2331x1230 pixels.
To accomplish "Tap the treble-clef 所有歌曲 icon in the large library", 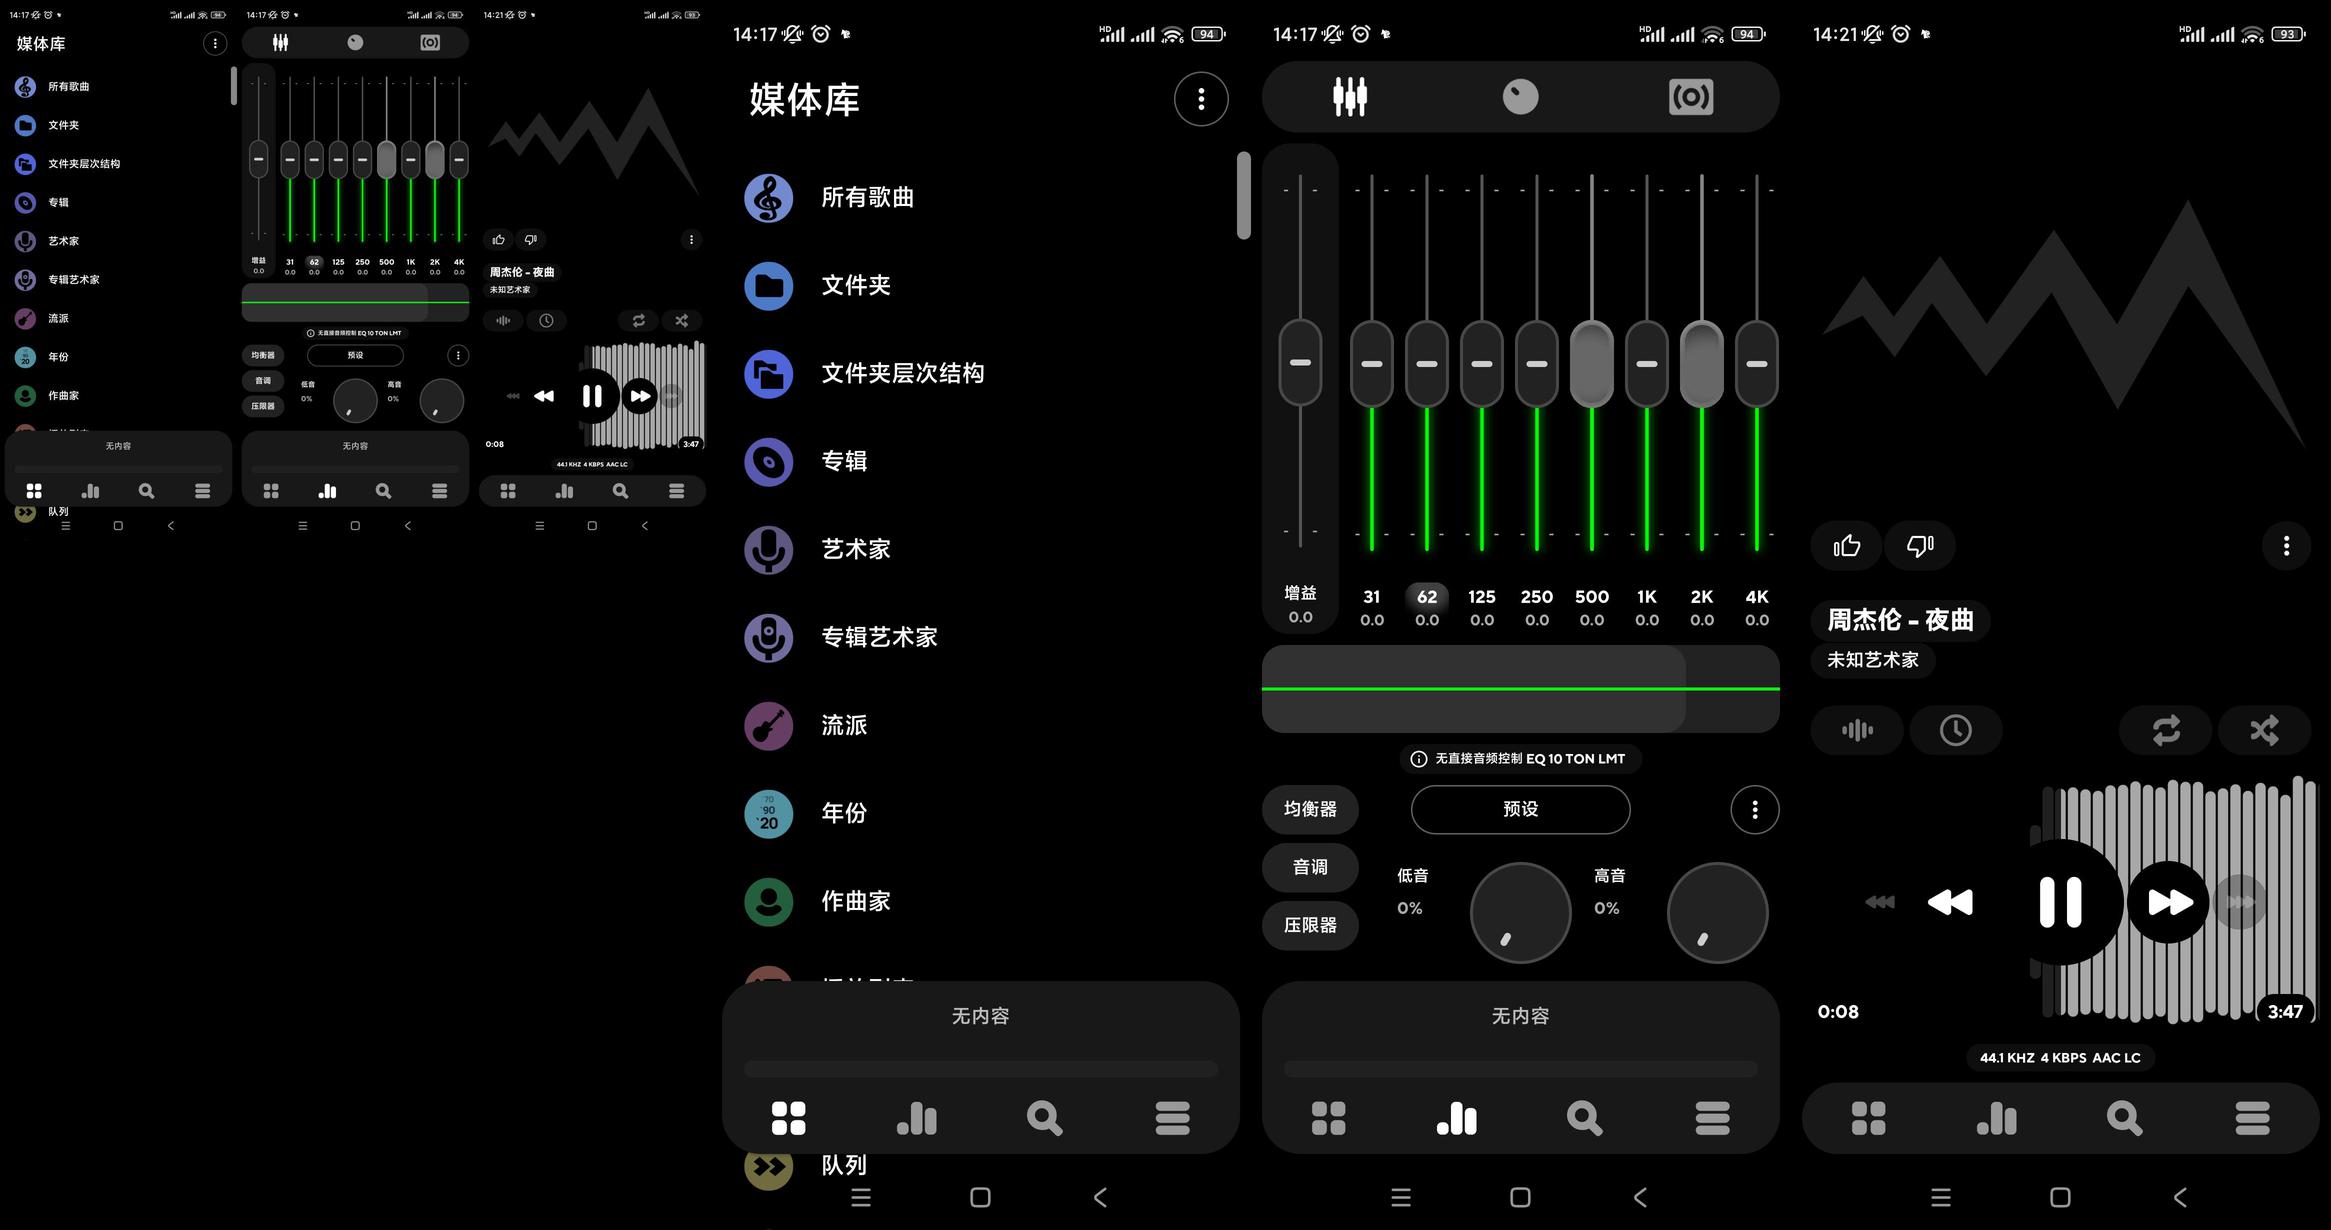I will pos(769,198).
